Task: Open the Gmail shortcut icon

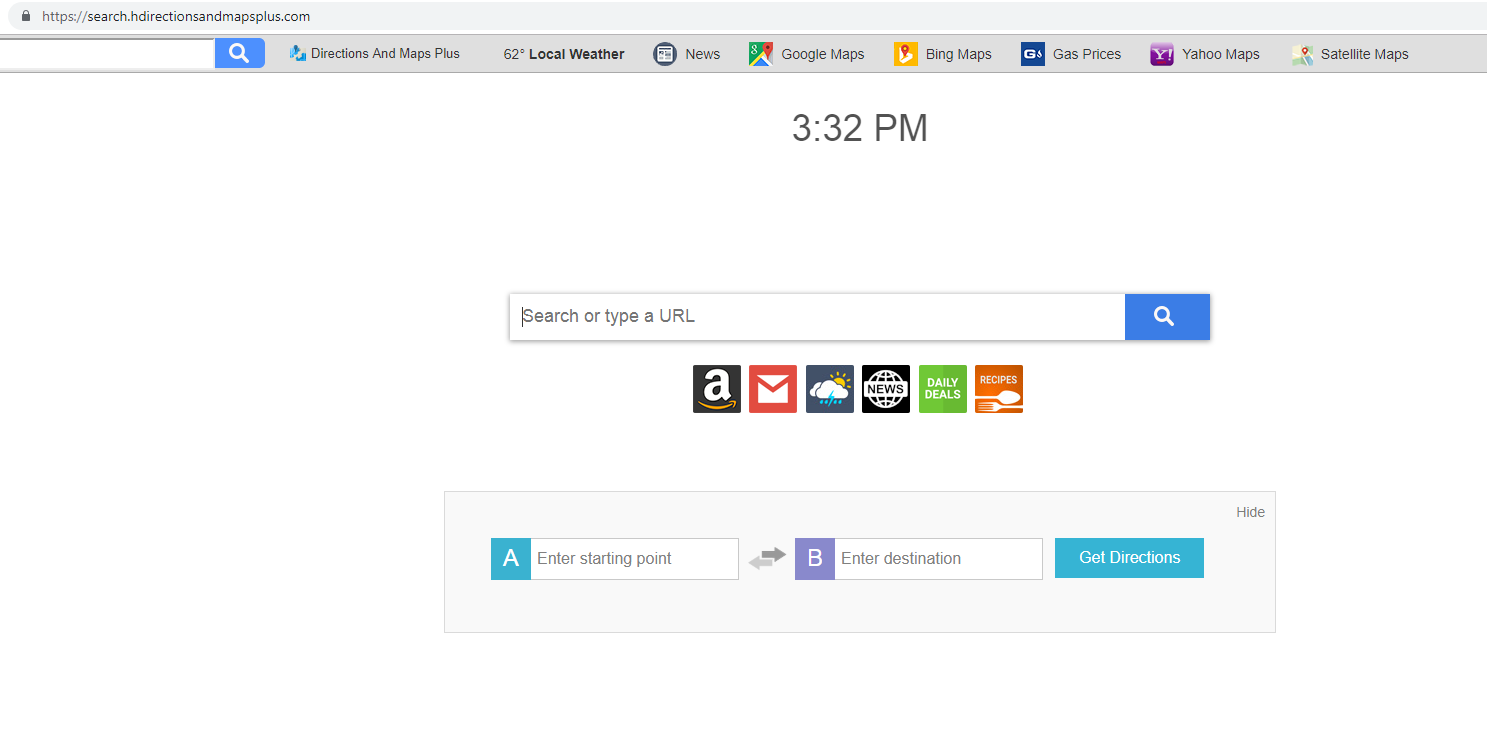Action: coord(773,389)
